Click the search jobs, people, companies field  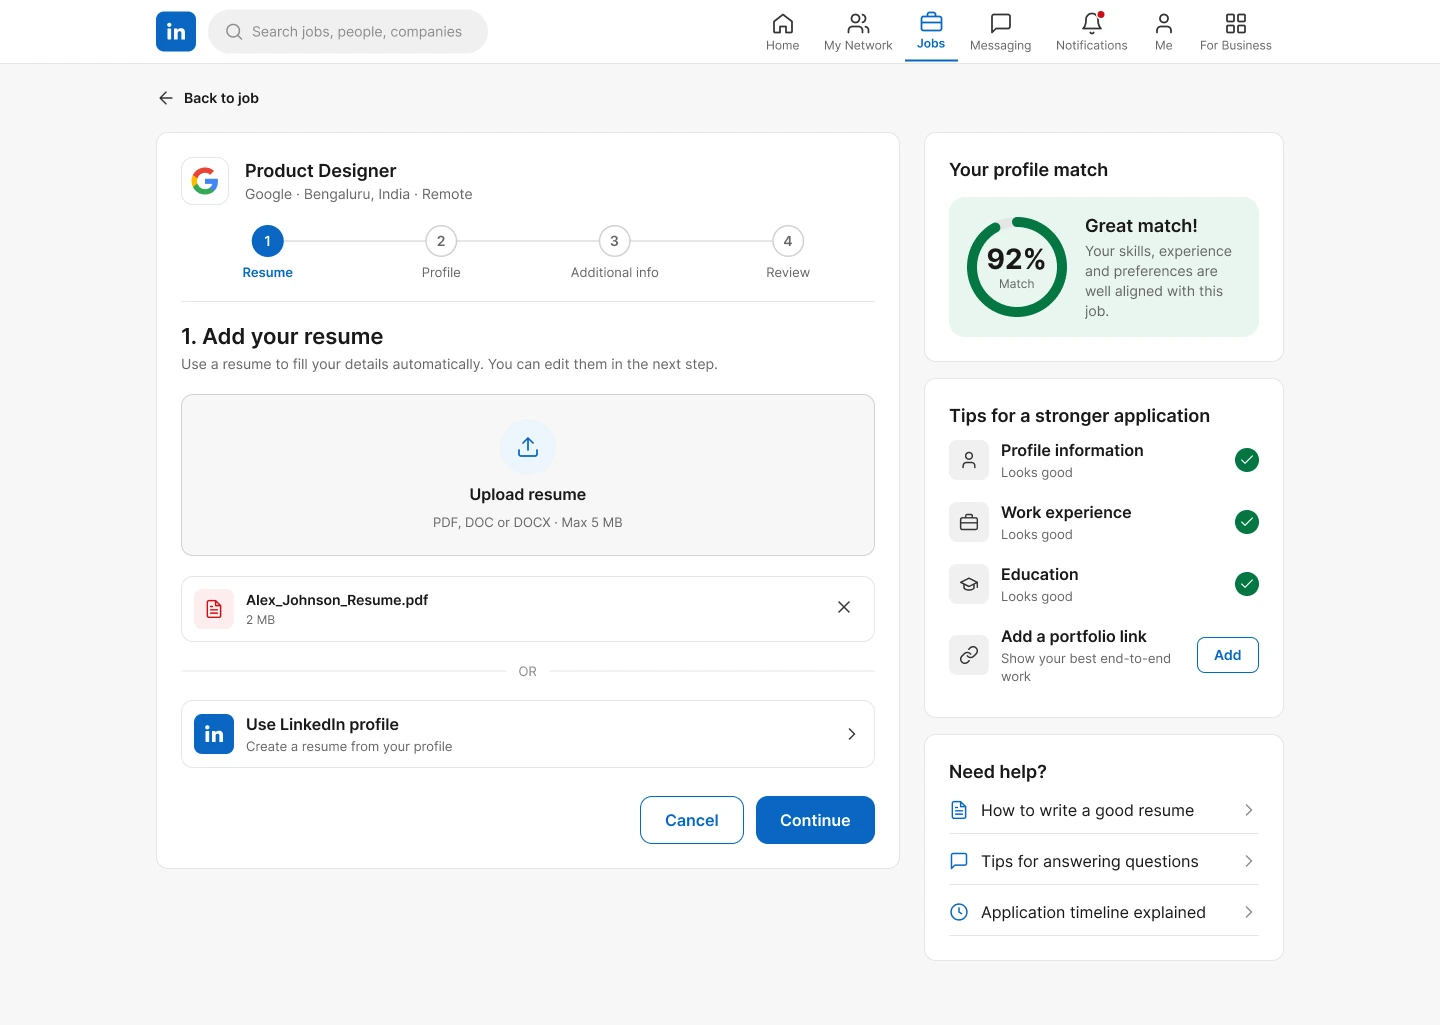coord(348,32)
